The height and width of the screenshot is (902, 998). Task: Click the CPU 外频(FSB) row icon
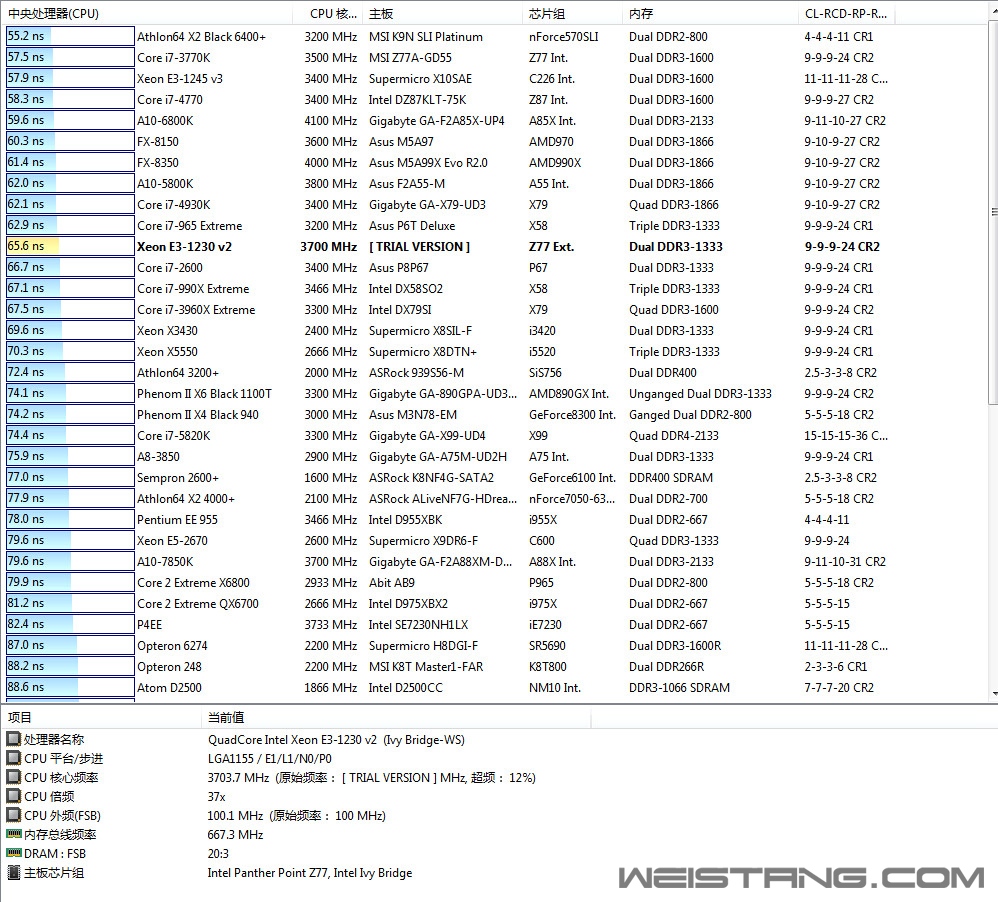13,815
